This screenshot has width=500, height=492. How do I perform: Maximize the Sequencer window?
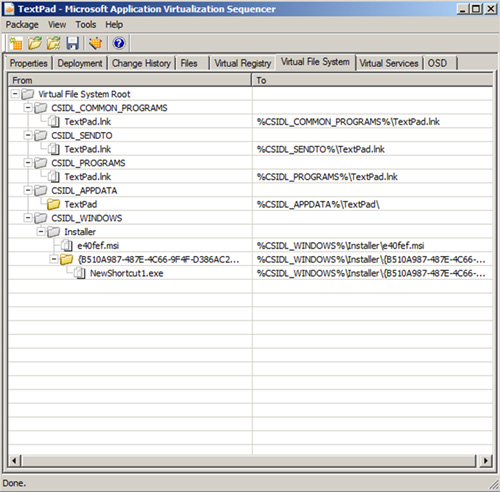[x=476, y=9]
